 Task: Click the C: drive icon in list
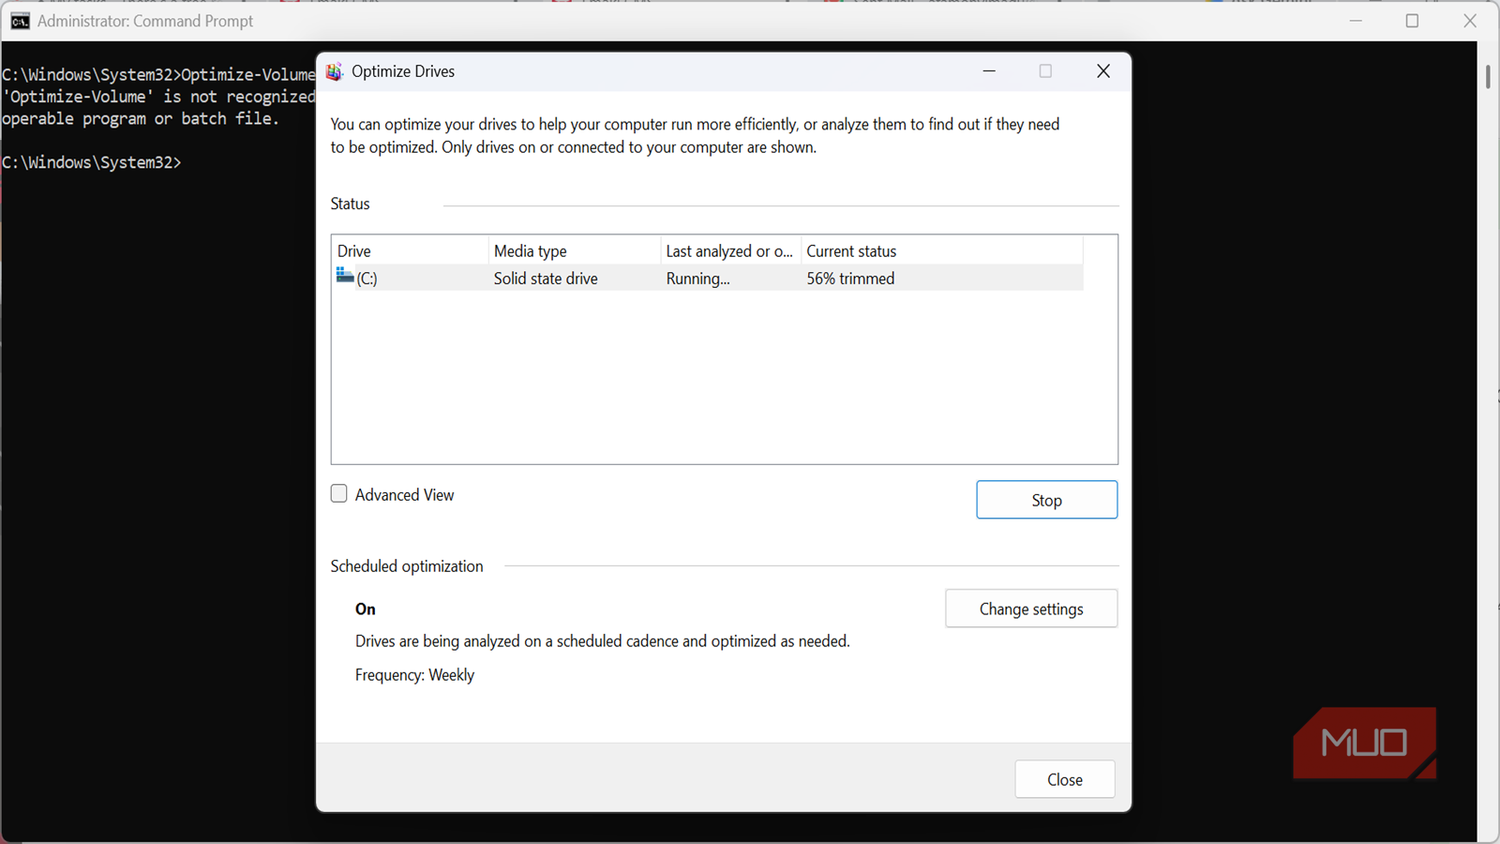coord(345,276)
